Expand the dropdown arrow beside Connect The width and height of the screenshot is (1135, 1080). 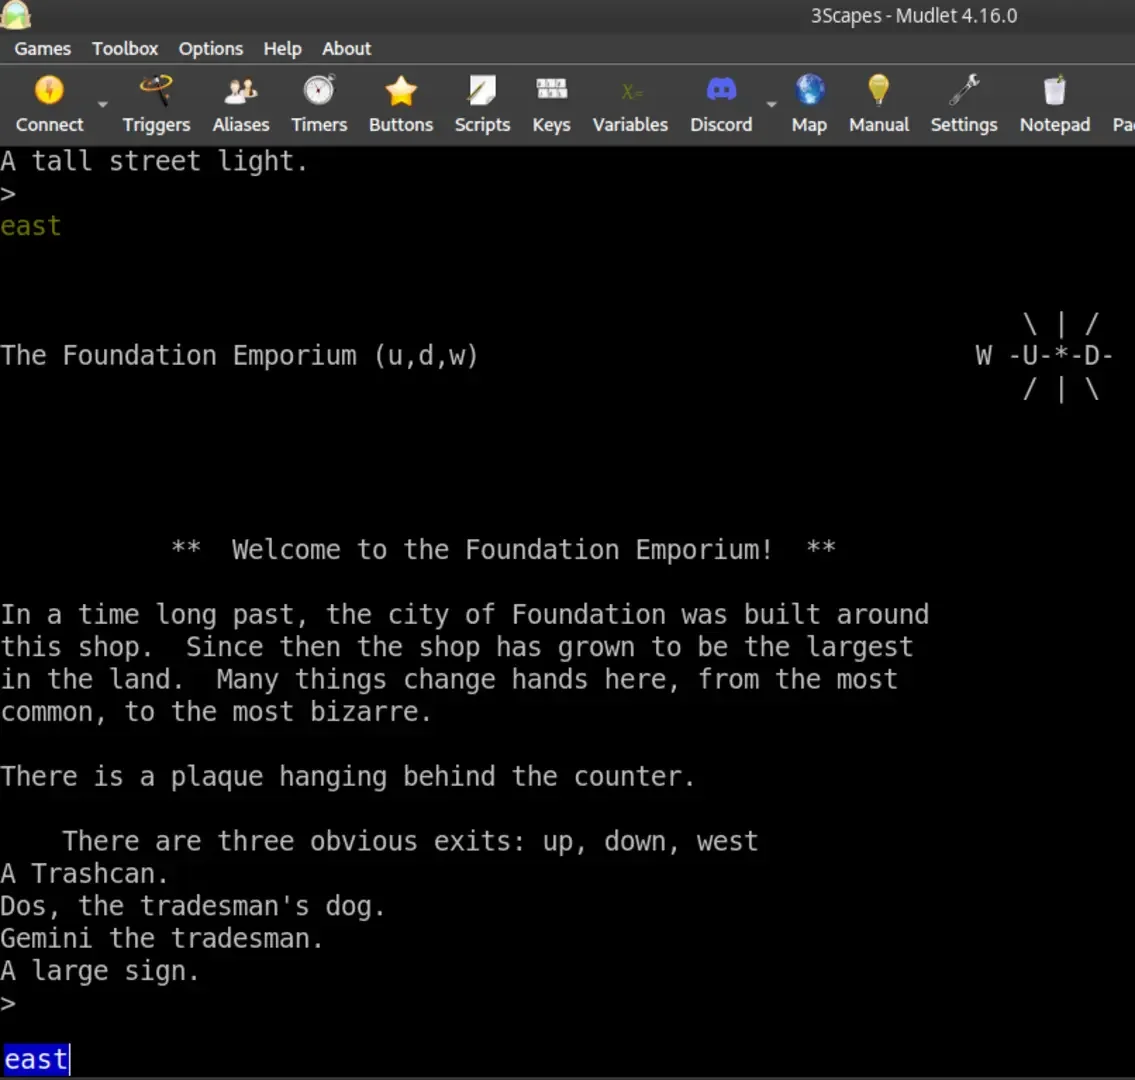(x=102, y=104)
